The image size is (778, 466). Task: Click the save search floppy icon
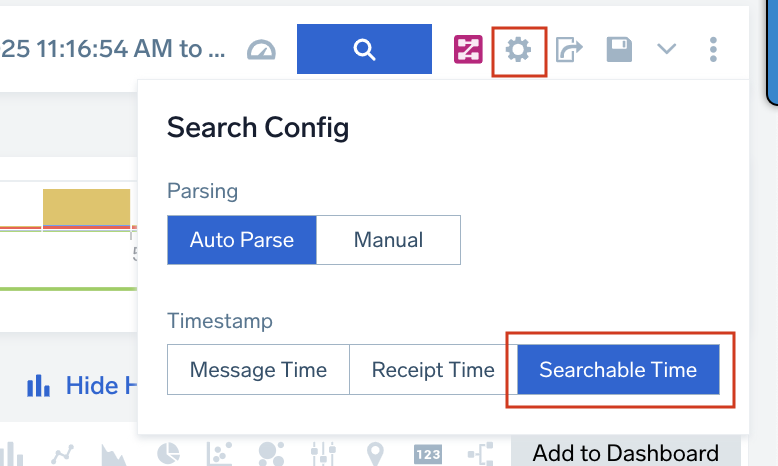pyautogui.click(x=619, y=48)
